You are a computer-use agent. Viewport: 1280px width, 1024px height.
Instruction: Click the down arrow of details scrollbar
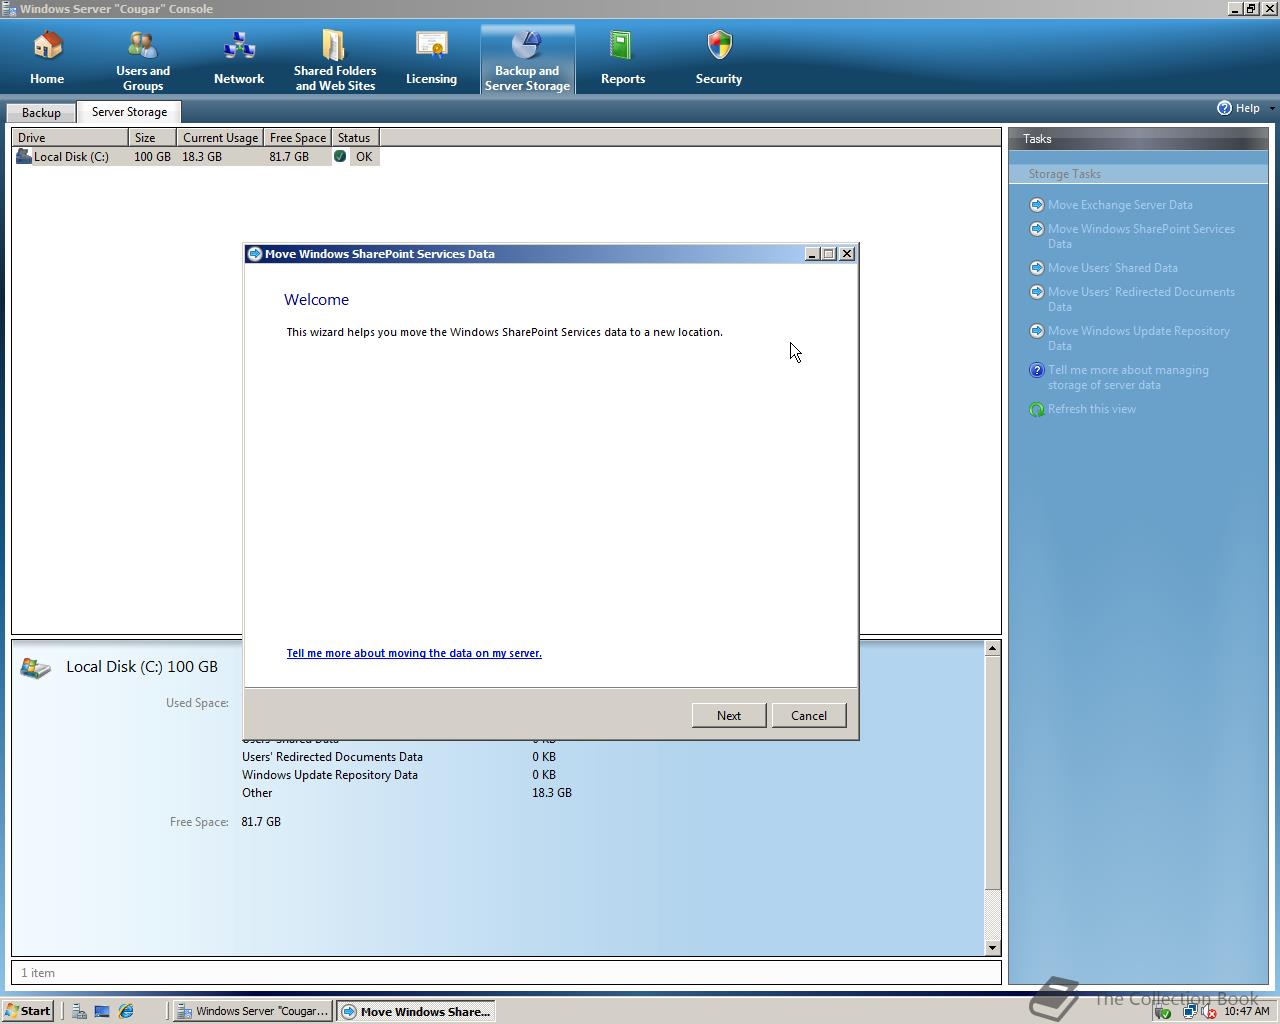[x=992, y=947]
